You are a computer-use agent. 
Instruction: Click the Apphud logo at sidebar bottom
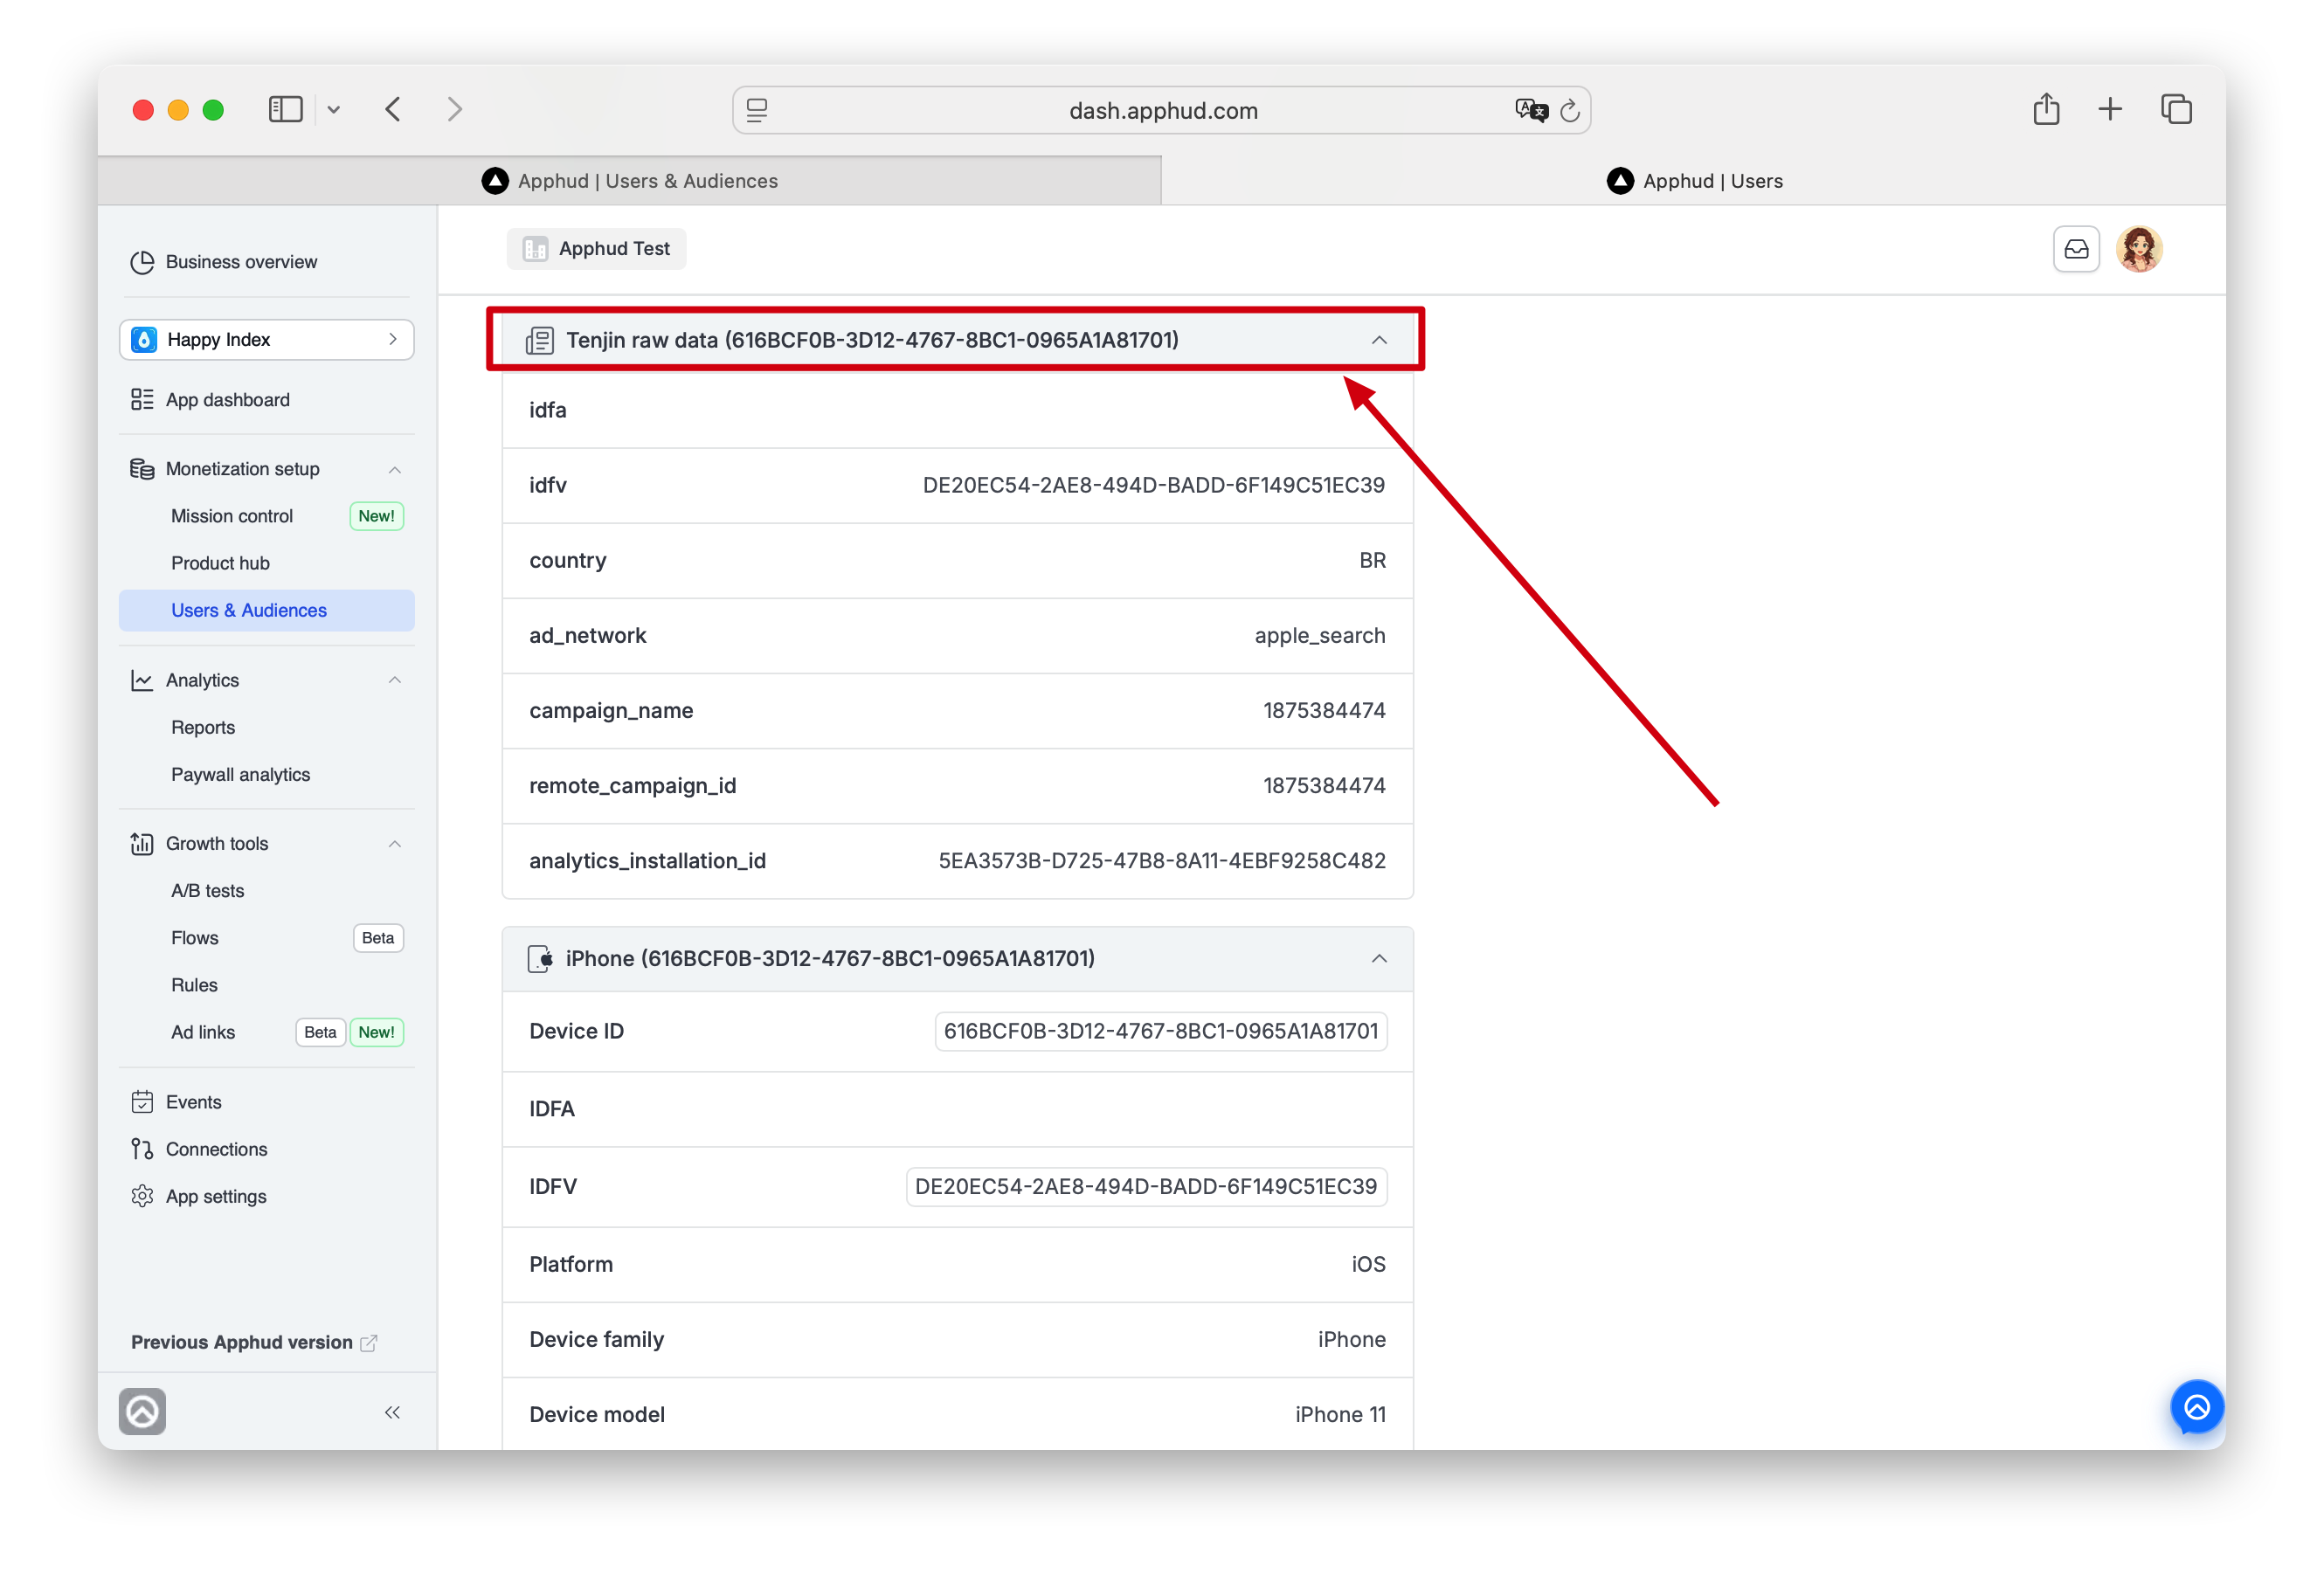click(142, 1411)
